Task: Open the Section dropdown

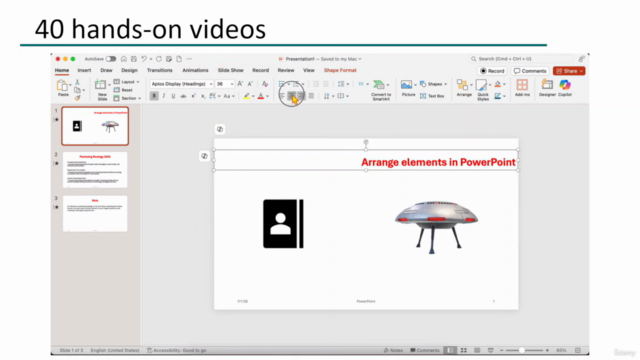Action: tap(127, 98)
